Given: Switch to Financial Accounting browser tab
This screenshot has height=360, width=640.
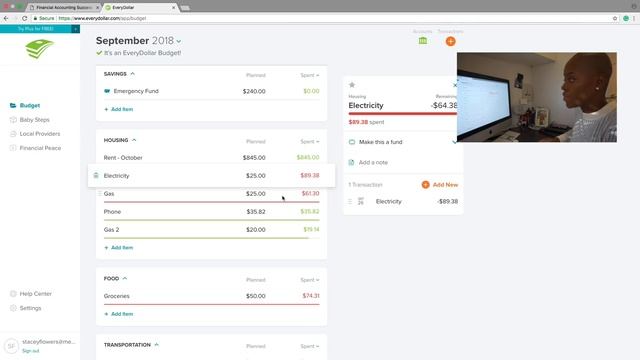Looking at the screenshot, I should click(x=64, y=7).
